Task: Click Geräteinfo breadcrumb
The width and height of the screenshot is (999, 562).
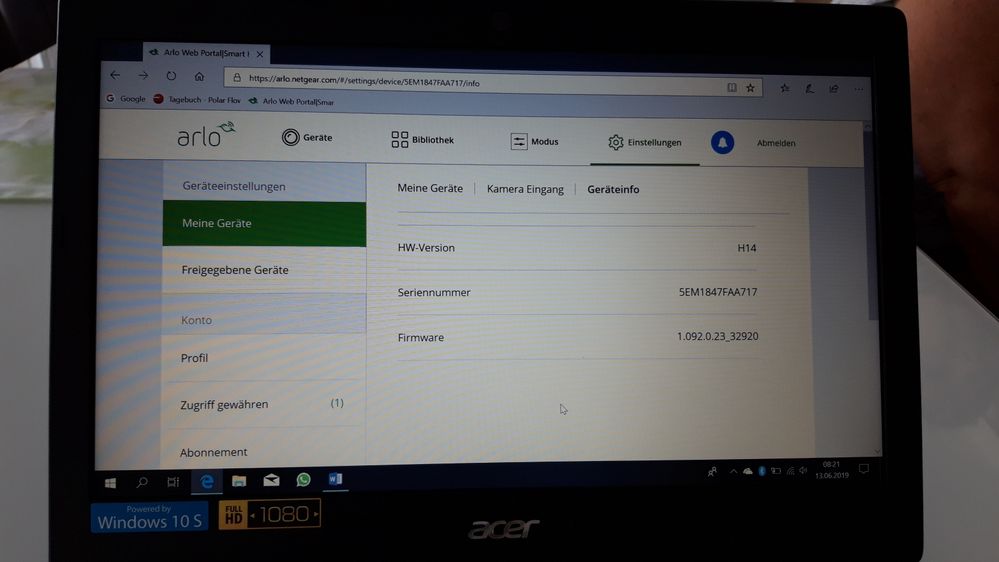Action: pos(613,189)
